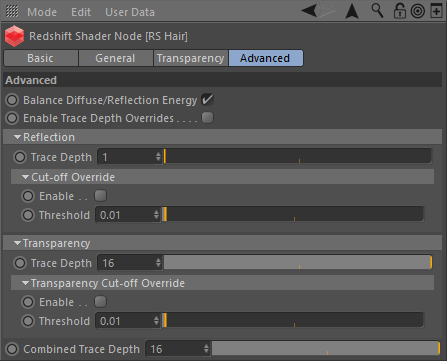The width and height of the screenshot is (447, 361).
Task: Collapse the Transparency section
Action: pos(17,243)
